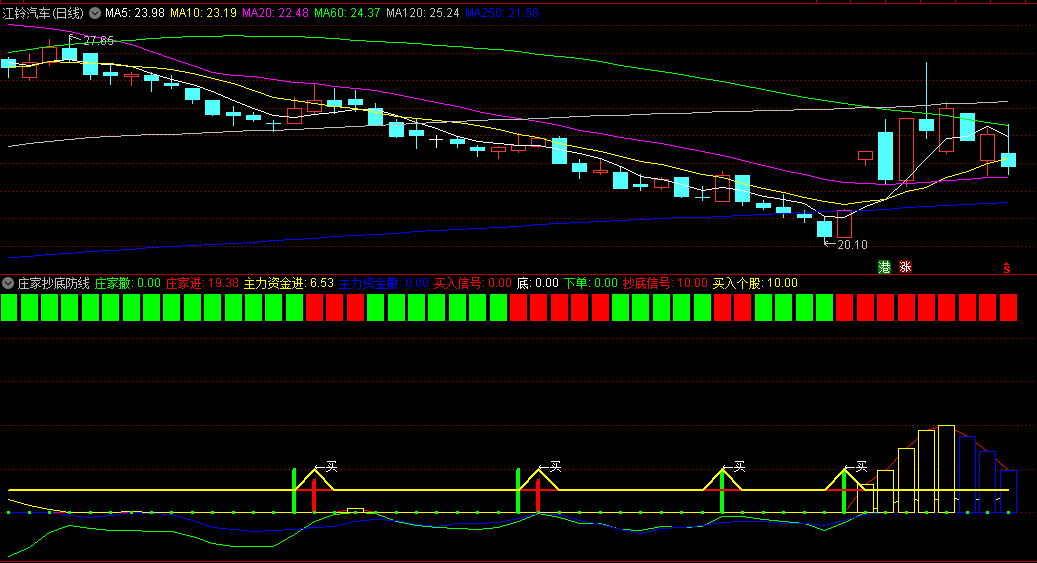Click the 20.10 low price label
Viewport: 1037px width, 563px height.
852,245
